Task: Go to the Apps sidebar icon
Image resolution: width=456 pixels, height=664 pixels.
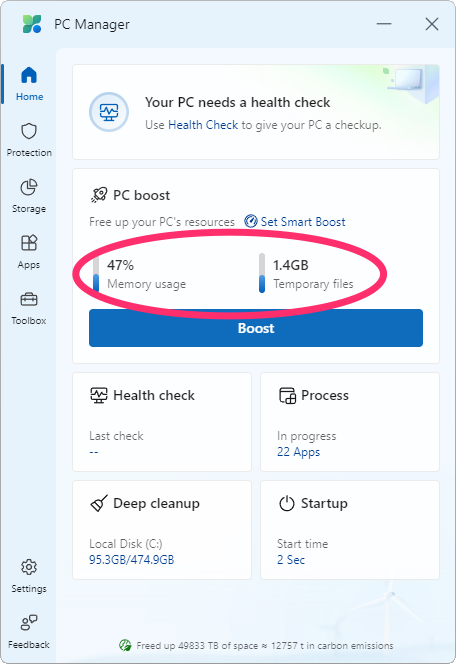Action: 29,243
